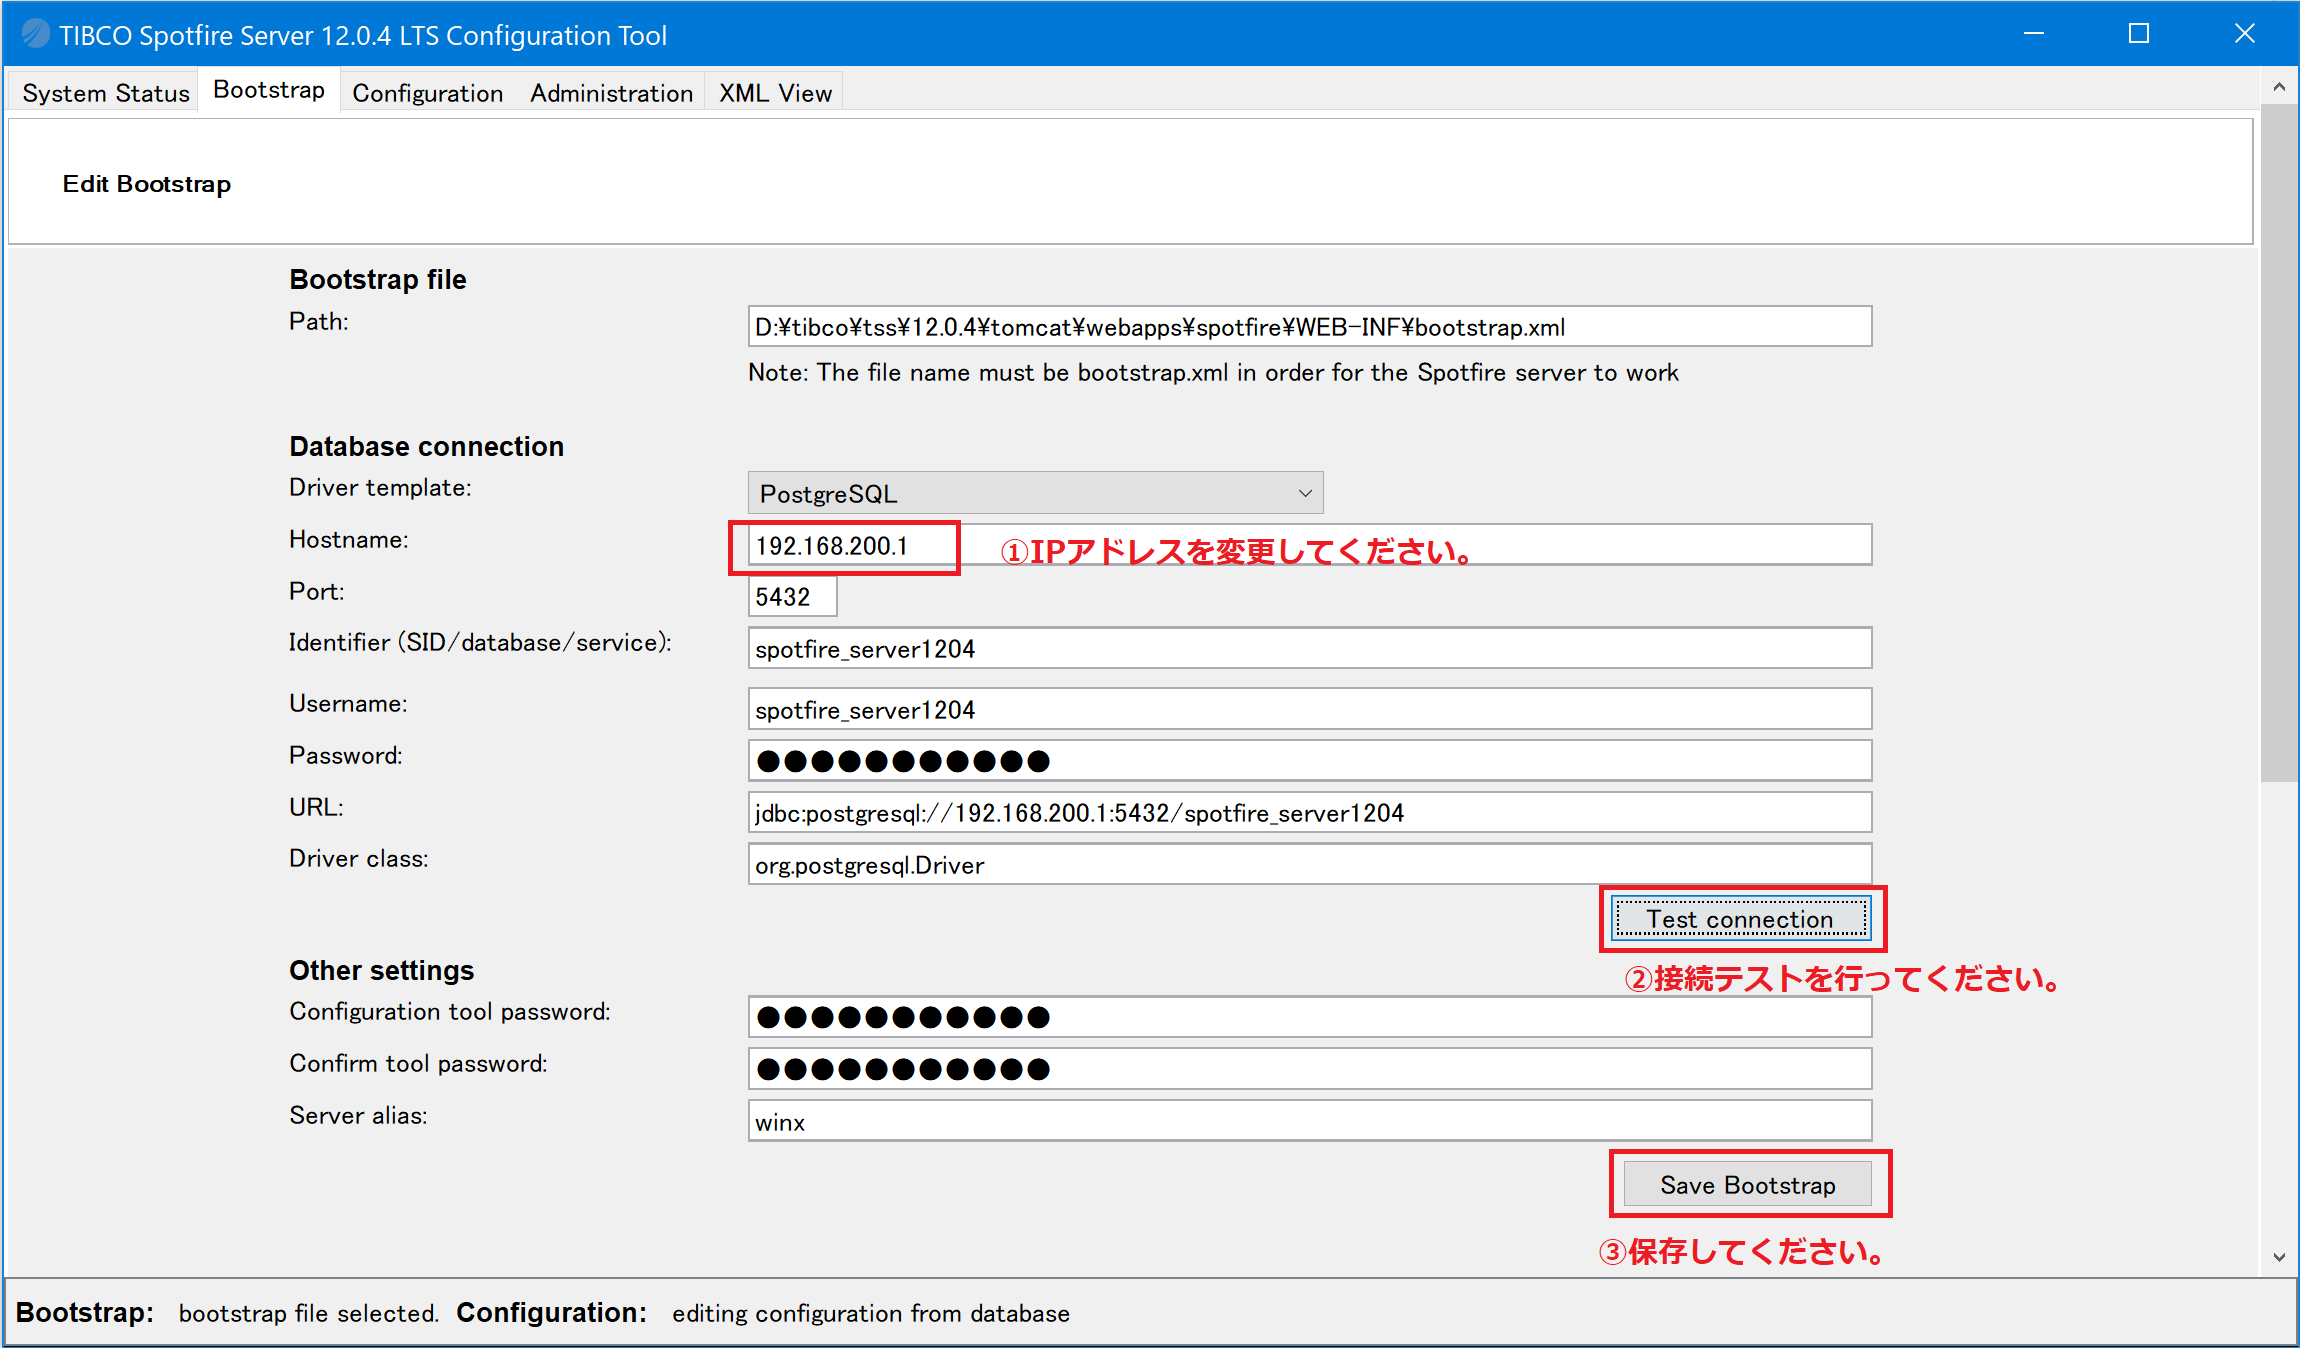This screenshot has width=2300, height=1348.
Task: Click the 'Configuration:' status bar label
Action: pyautogui.click(x=552, y=1313)
